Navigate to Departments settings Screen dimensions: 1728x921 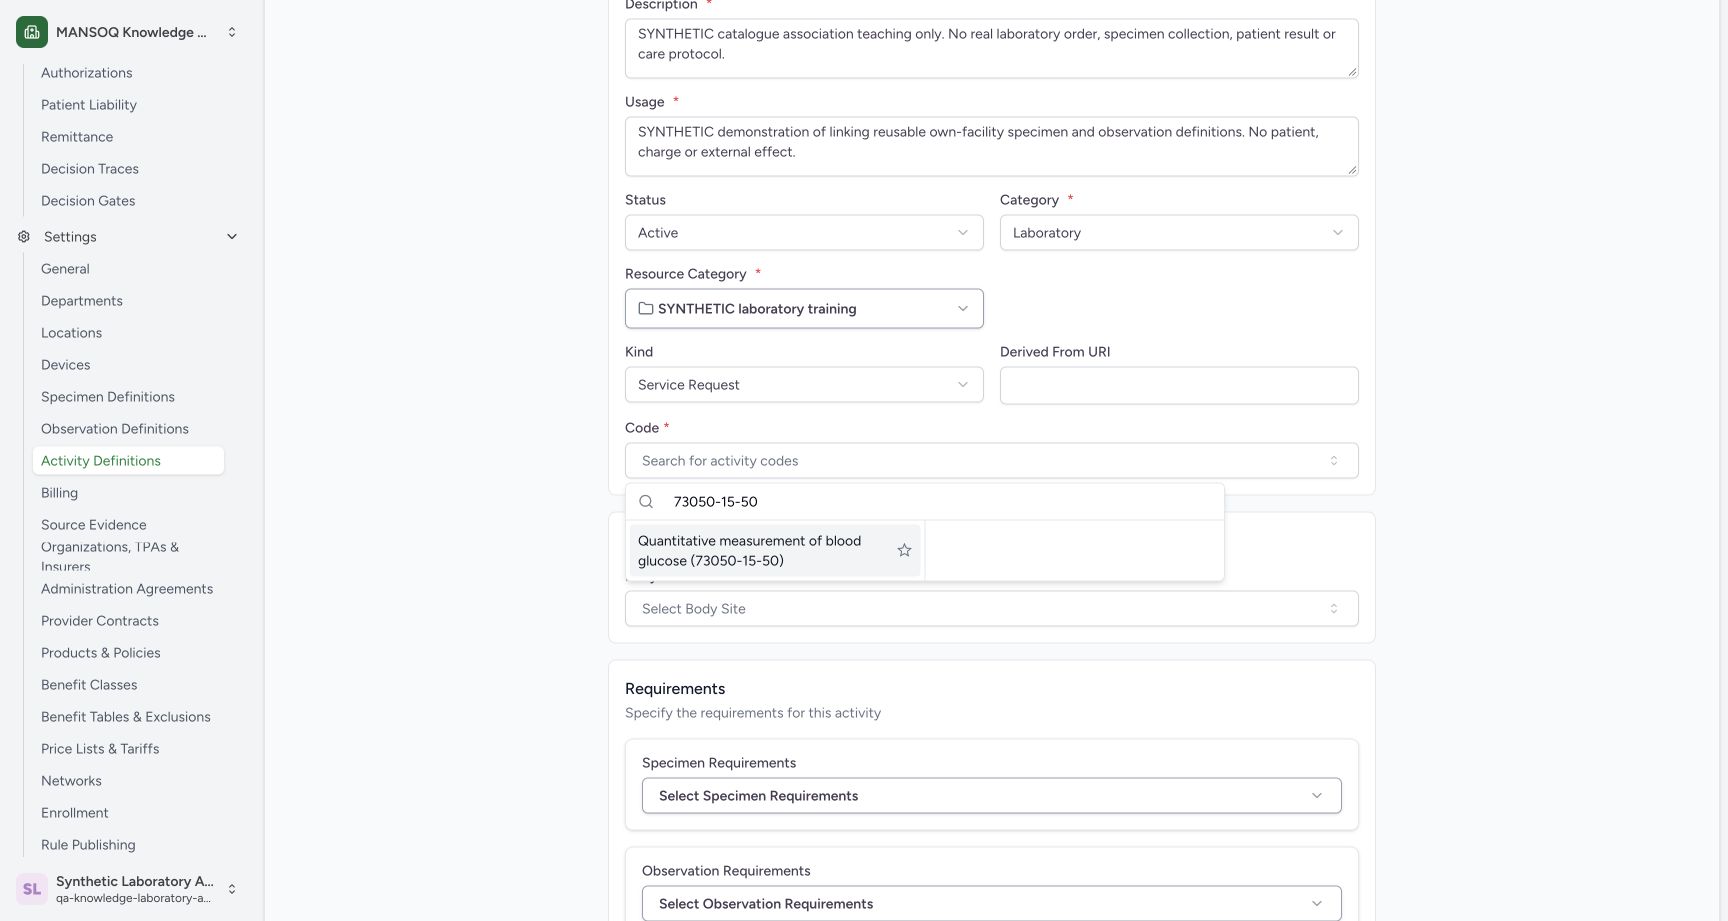[82, 301]
